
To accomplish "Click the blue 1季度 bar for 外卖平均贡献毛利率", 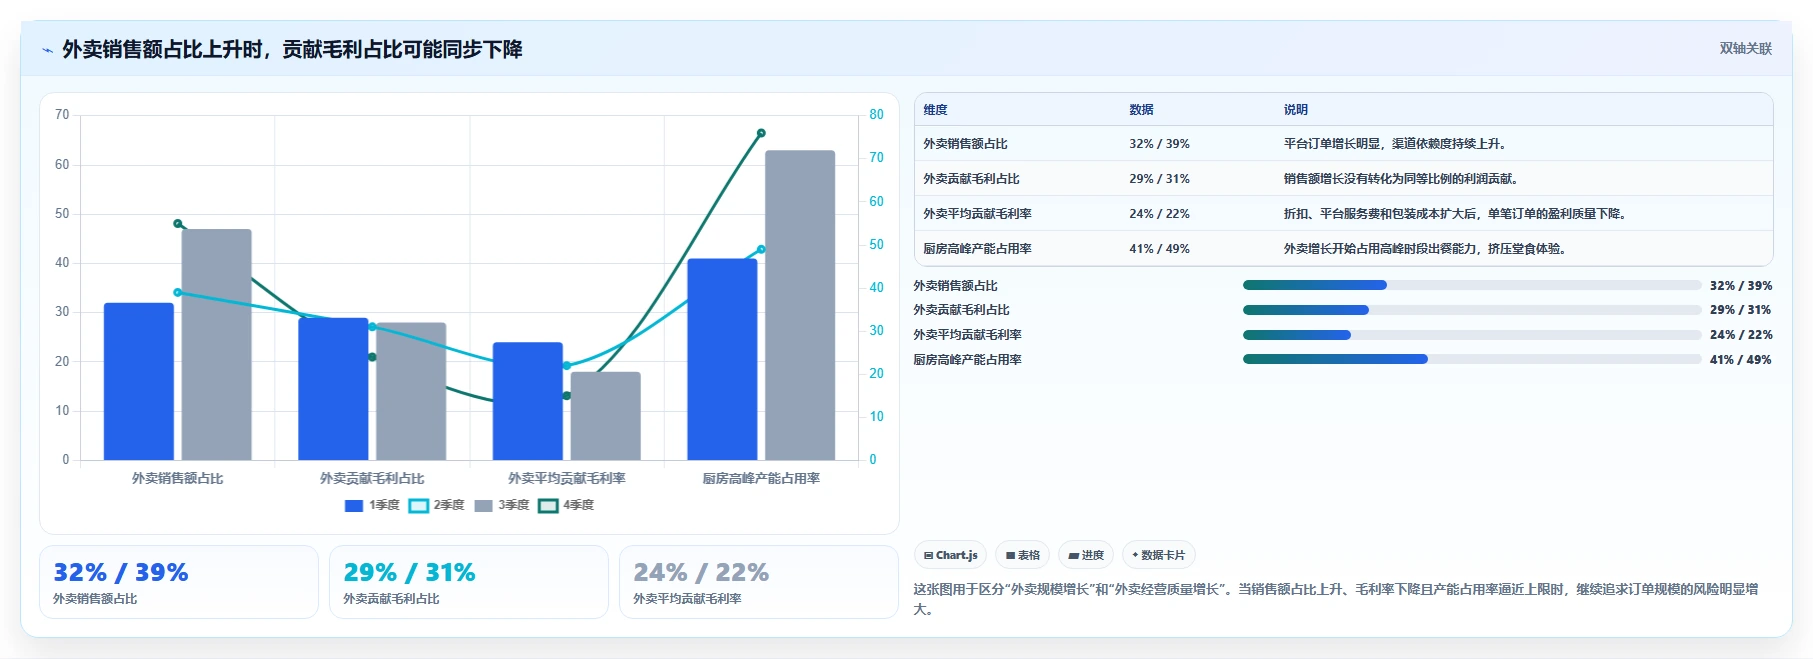I will tap(528, 401).
